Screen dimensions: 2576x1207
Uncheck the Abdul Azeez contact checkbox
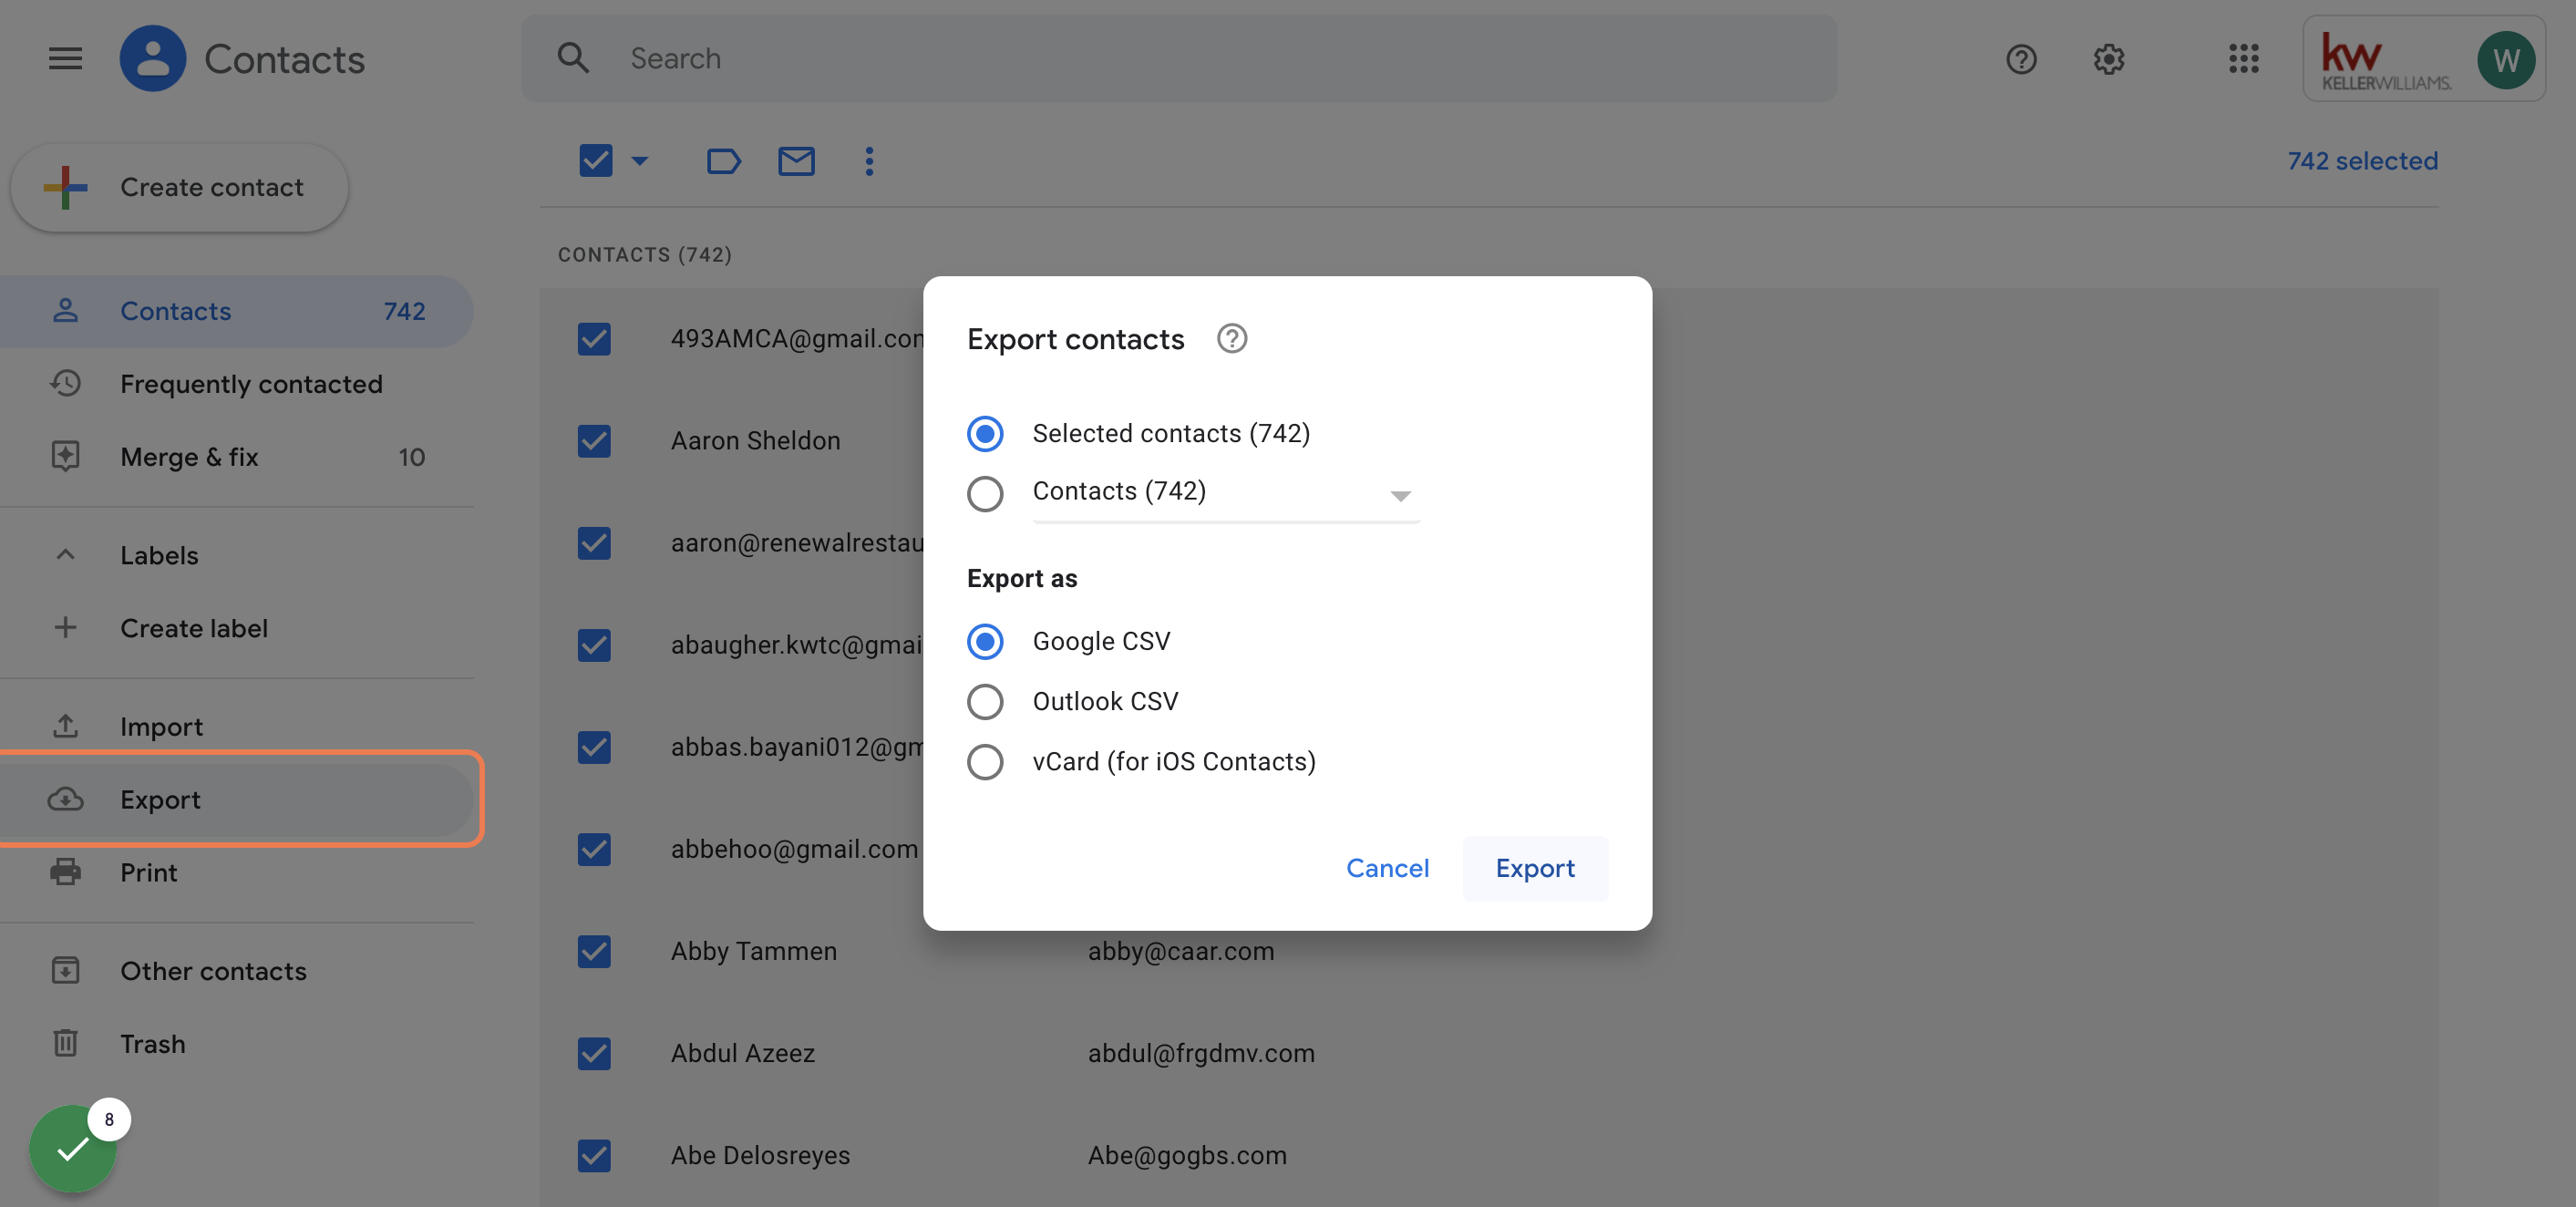click(594, 1053)
